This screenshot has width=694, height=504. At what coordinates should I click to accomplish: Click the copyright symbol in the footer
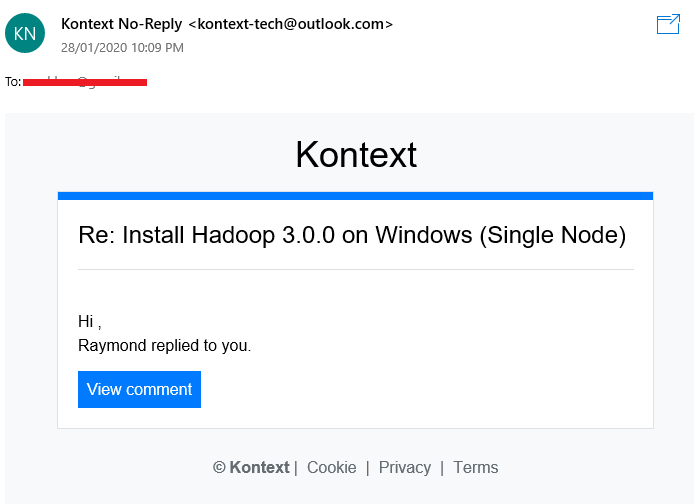click(219, 467)
